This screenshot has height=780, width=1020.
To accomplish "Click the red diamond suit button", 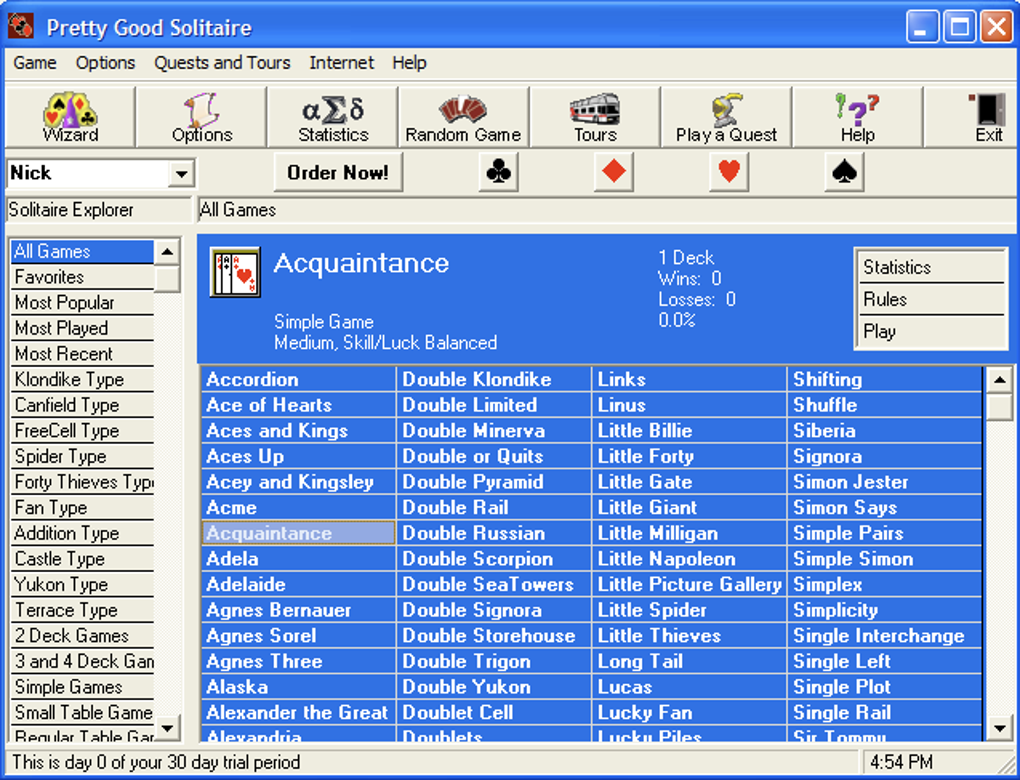I will (x=614, y=172).
